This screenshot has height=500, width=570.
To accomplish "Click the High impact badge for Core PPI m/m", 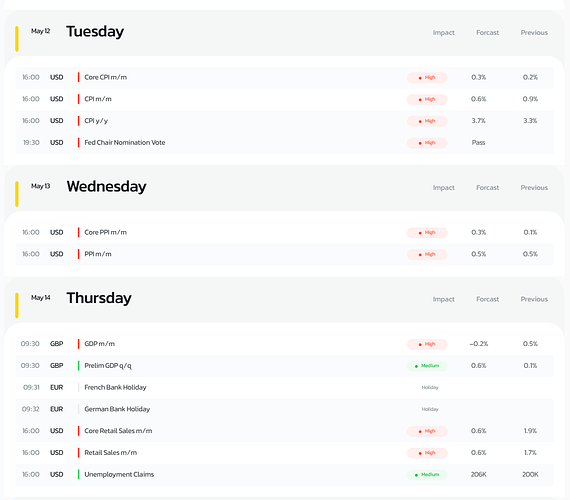I will pyautogui.click(x=427, y=233).
